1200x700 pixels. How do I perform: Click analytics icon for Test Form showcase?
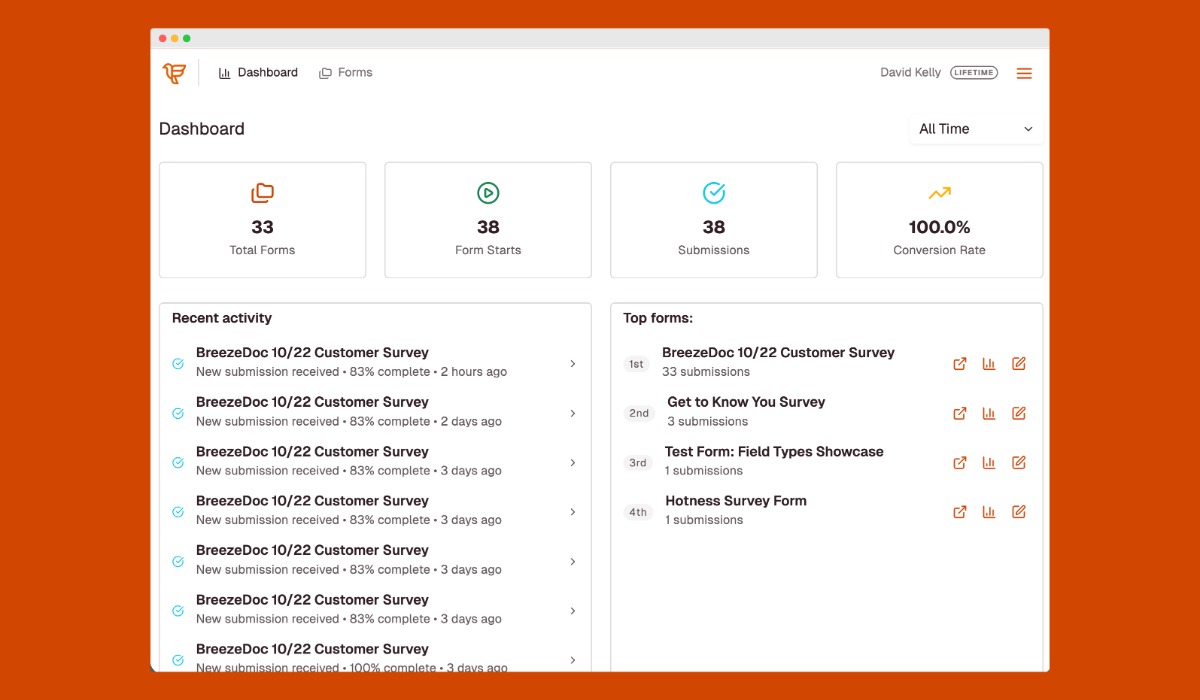[x=989, y=462]
